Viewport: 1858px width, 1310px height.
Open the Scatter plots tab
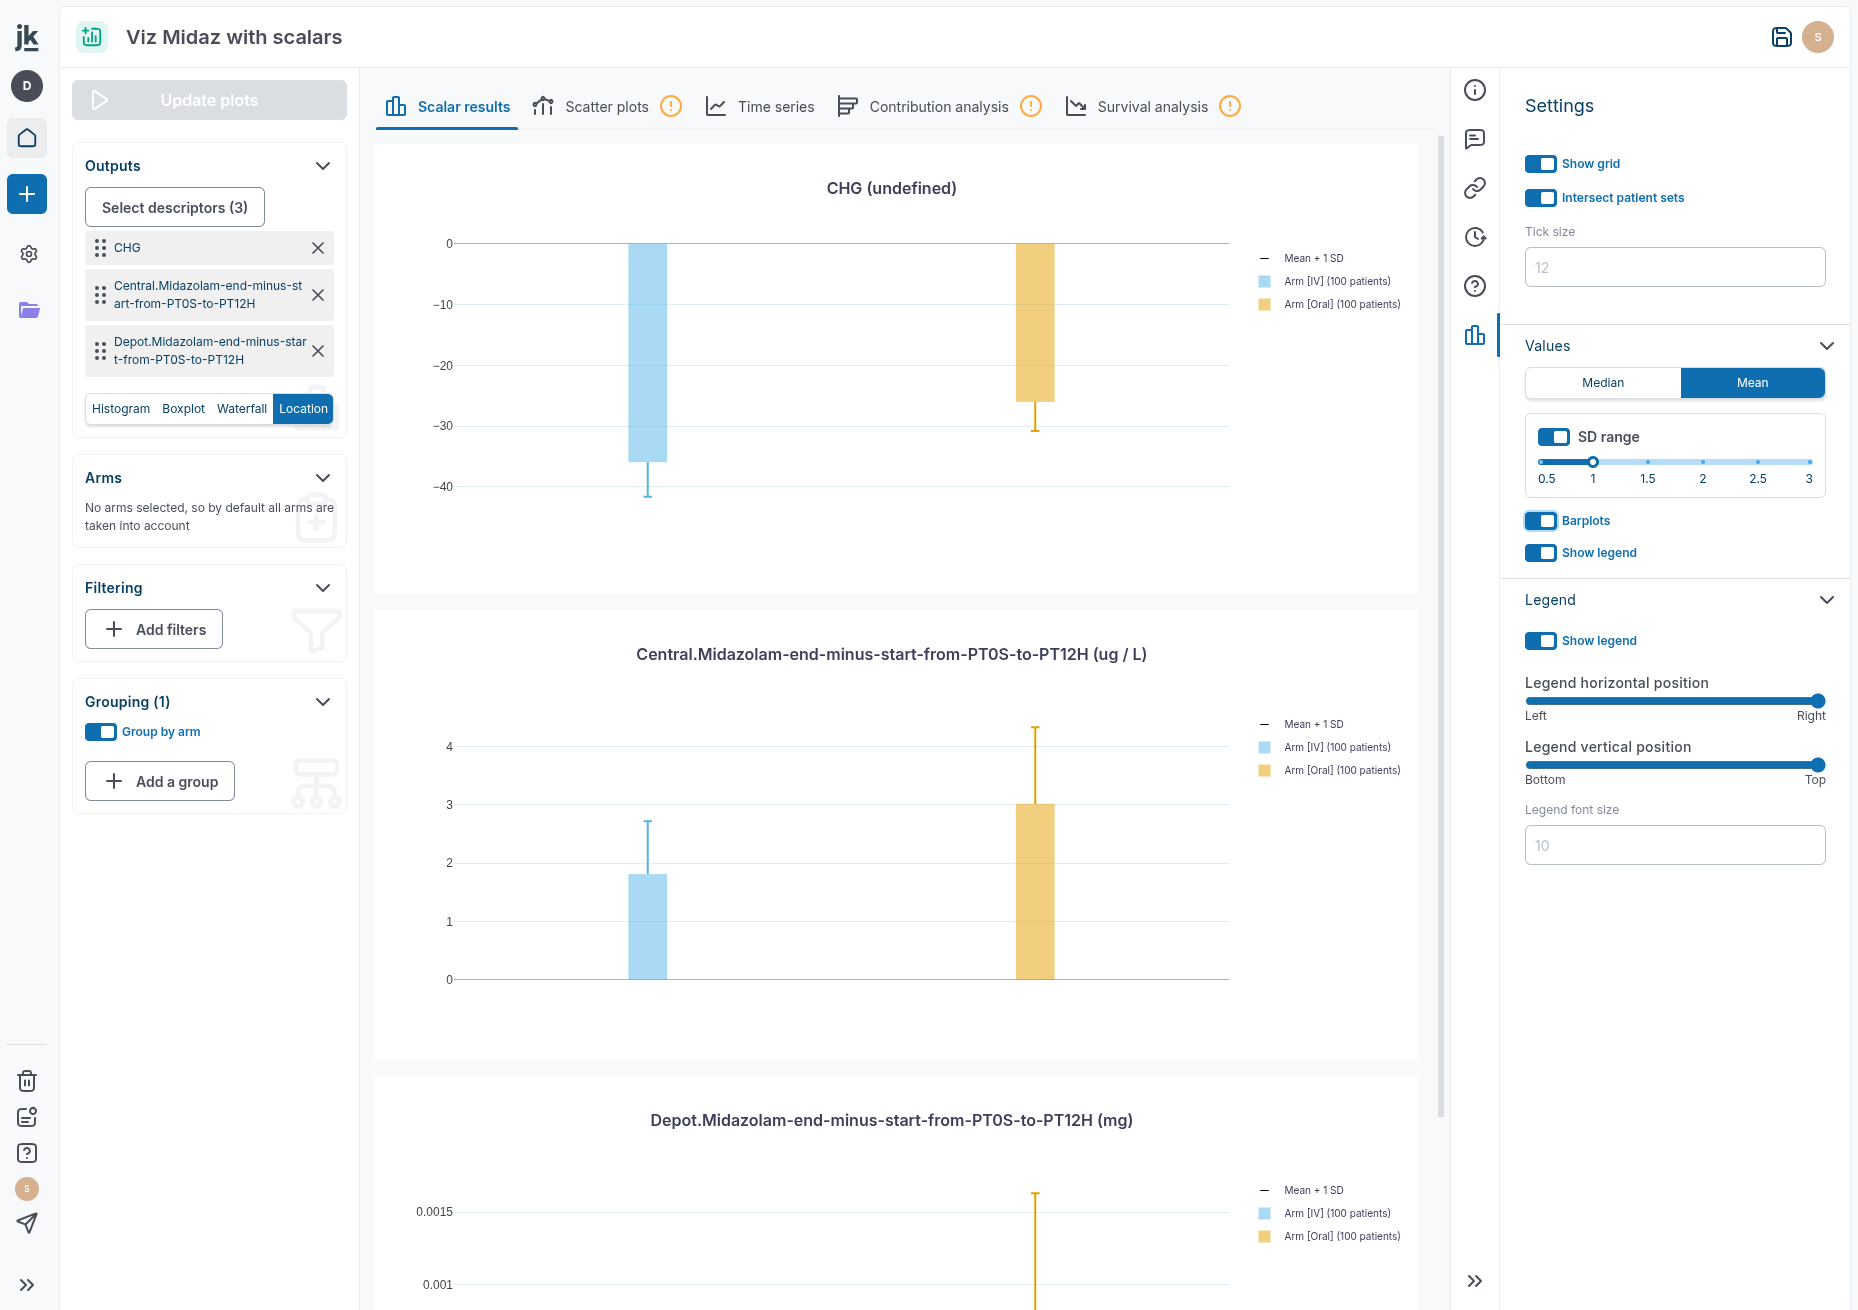(592, 107)
